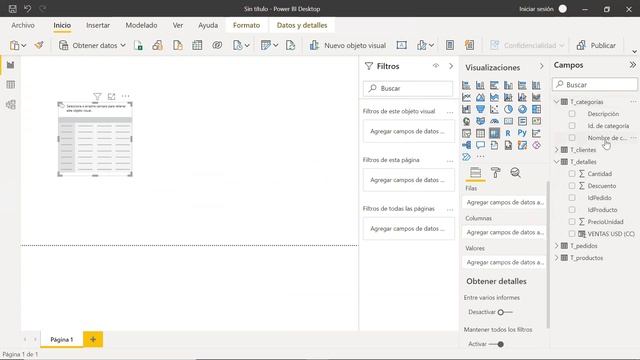The width and height of the screenshot is (640, 360).
Task: Expand the T_productos table
Action: (x=557, y=258)
